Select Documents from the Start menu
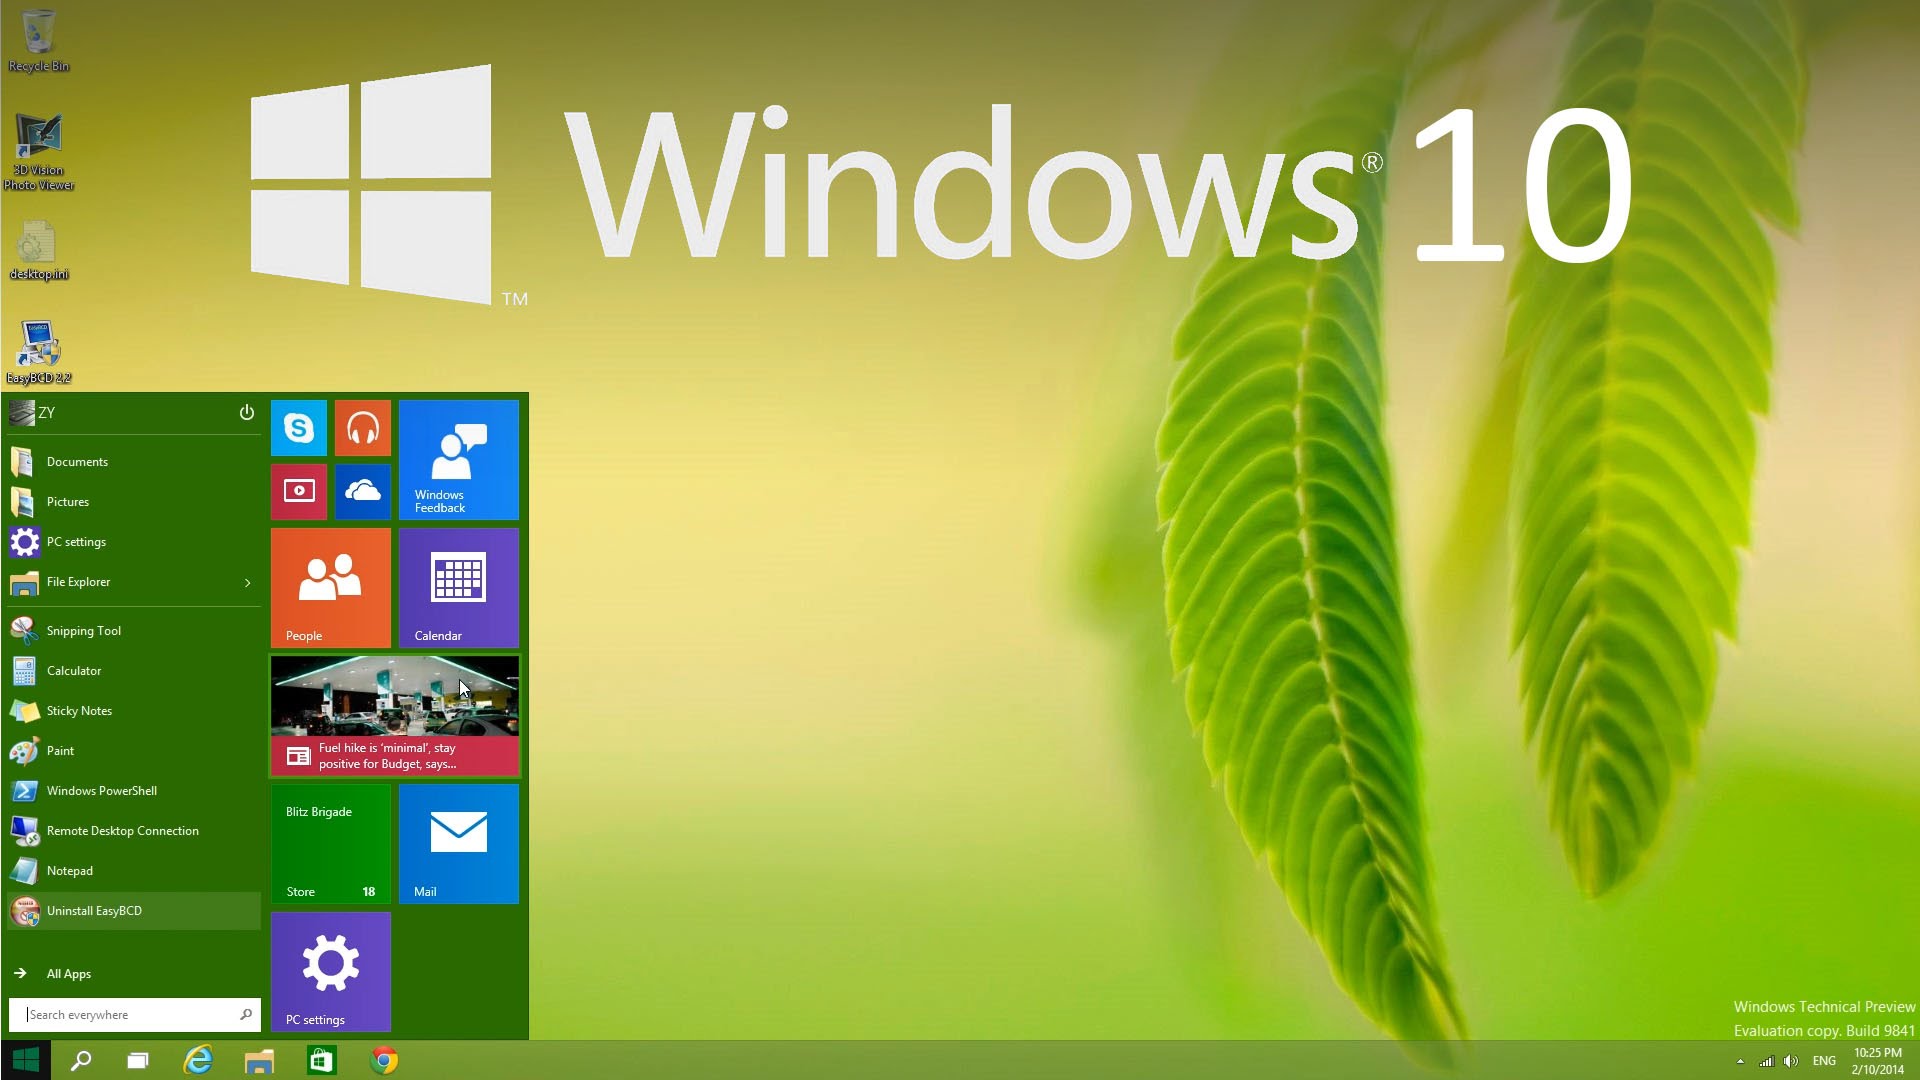The width and height of the screenshot is (1920, 1080). (x=76, y=462)
